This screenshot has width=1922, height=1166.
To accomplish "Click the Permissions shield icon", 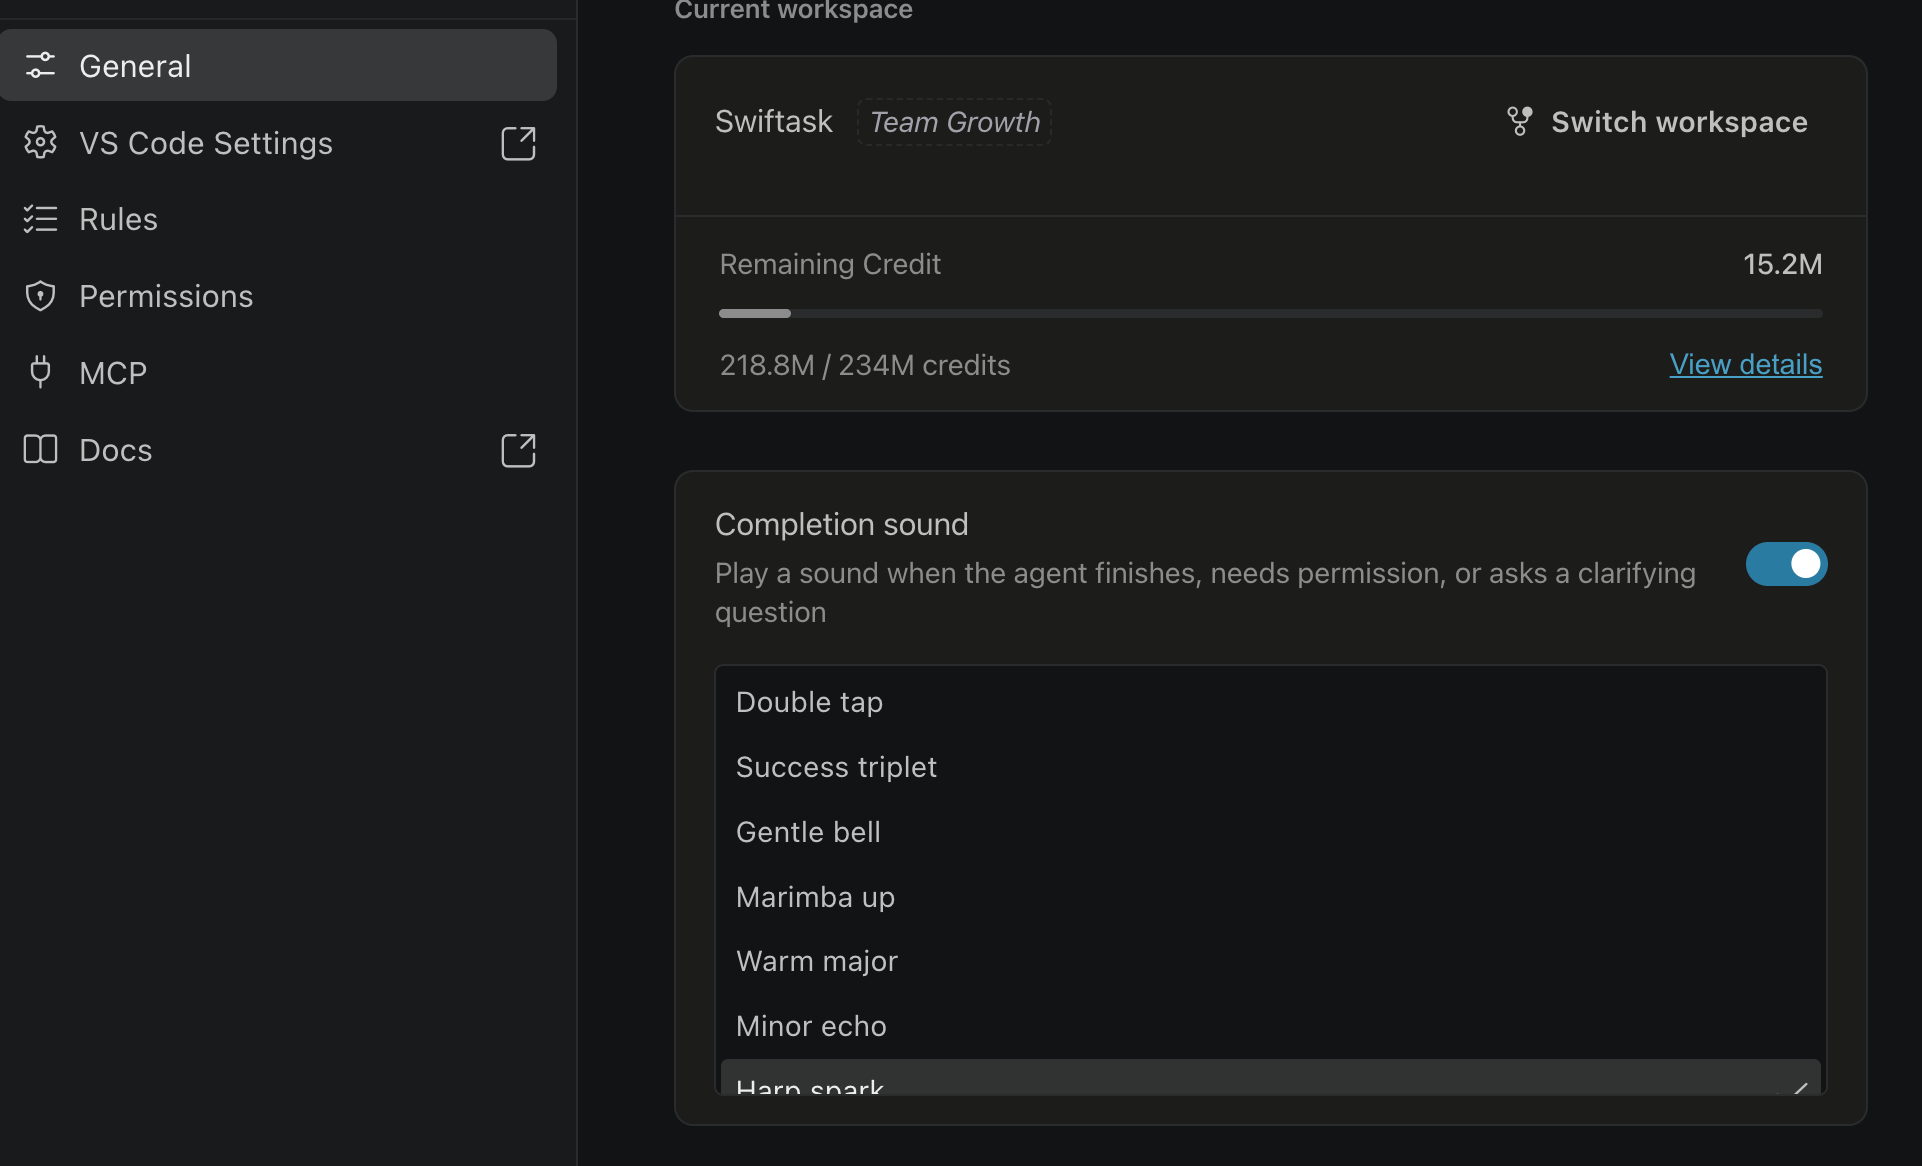I will 40,296.
